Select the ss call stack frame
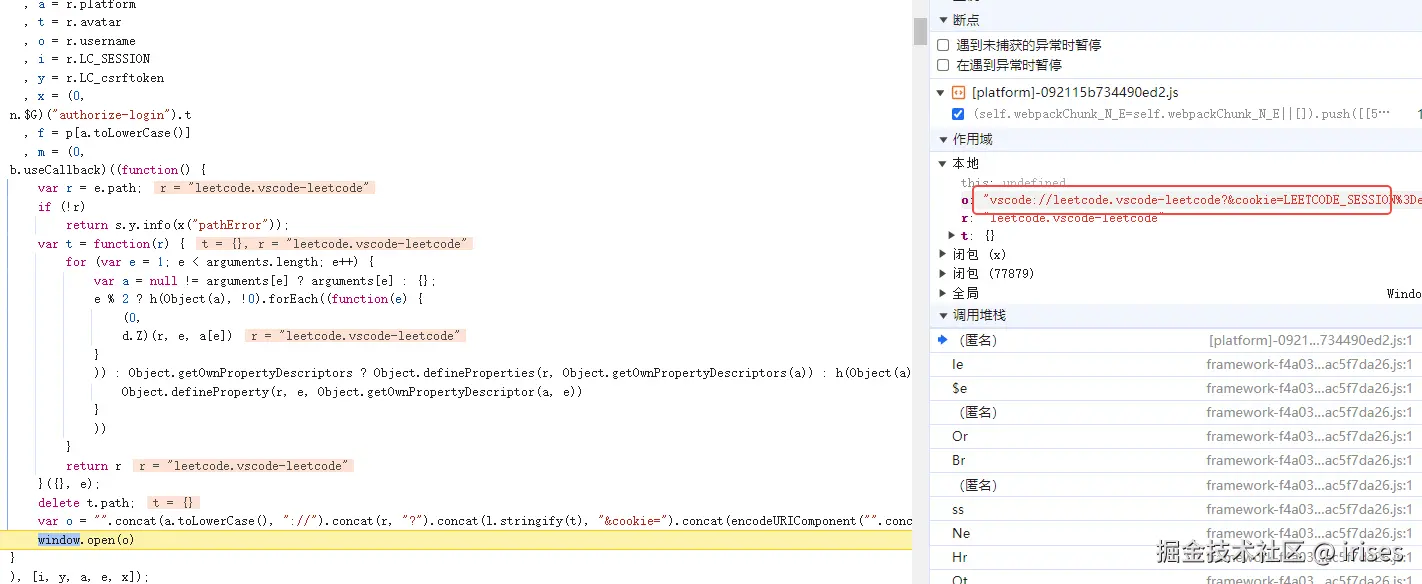 (x=1176, y=509)
